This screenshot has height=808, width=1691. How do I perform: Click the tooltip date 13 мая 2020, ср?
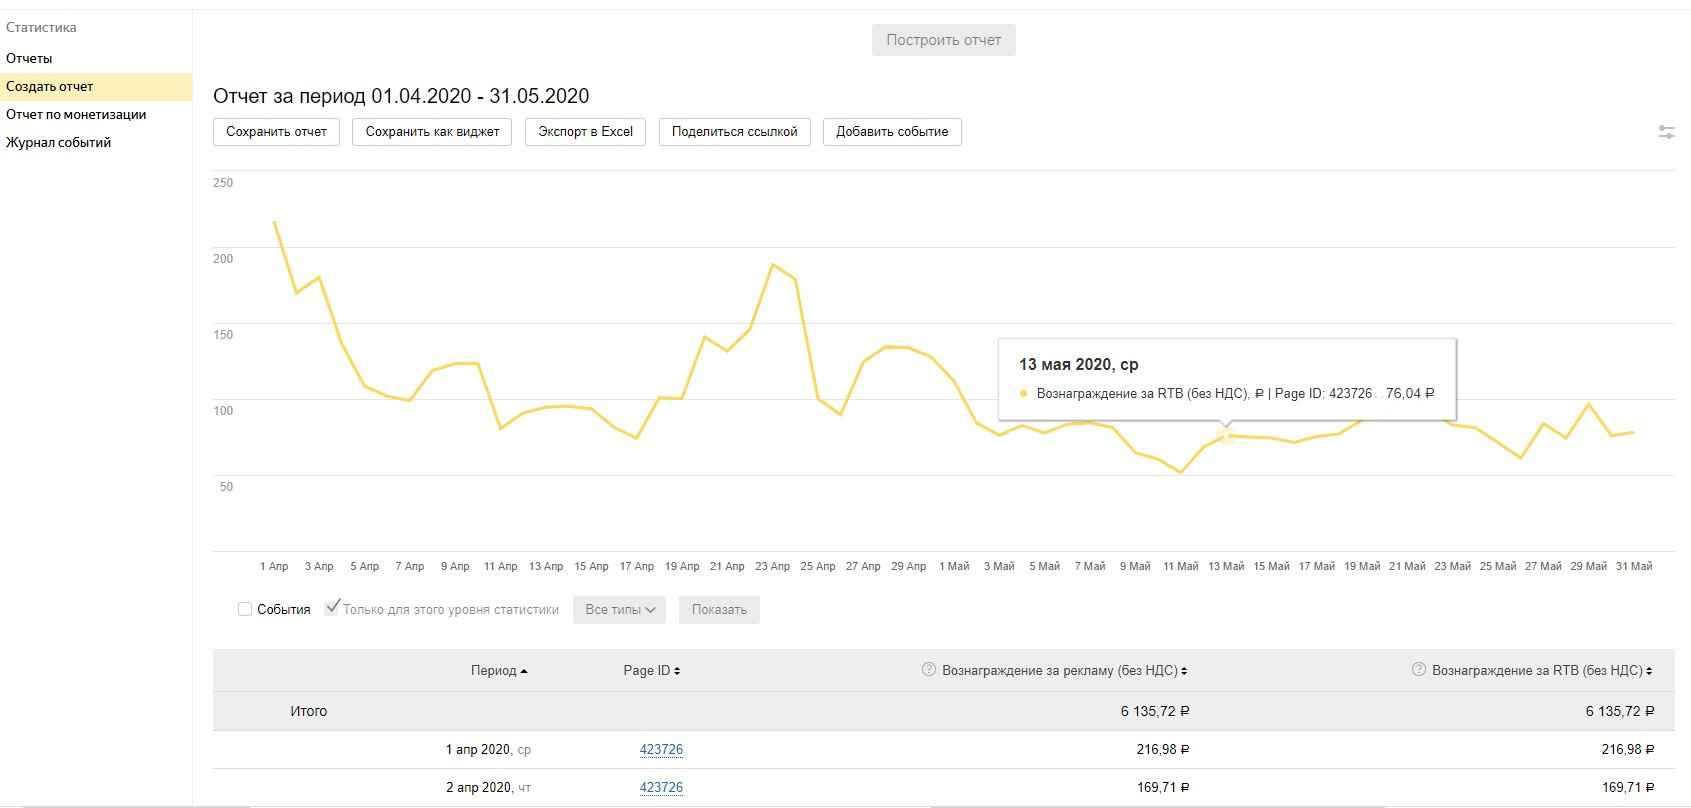coord(1079,364)
